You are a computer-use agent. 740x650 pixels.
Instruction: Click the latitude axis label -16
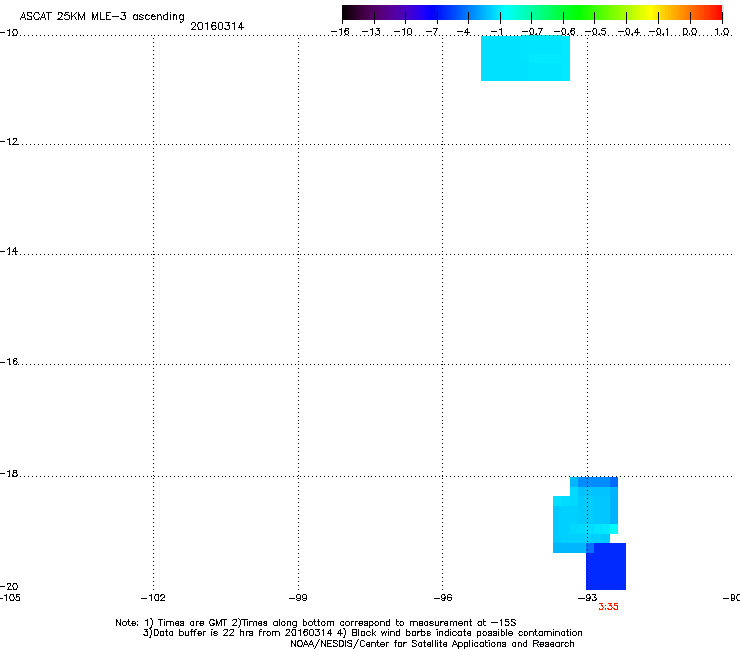pos(9,362)
